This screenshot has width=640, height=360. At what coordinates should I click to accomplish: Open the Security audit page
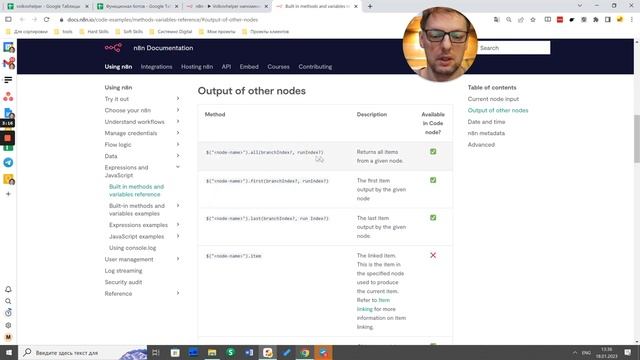[x=123, y=282]
